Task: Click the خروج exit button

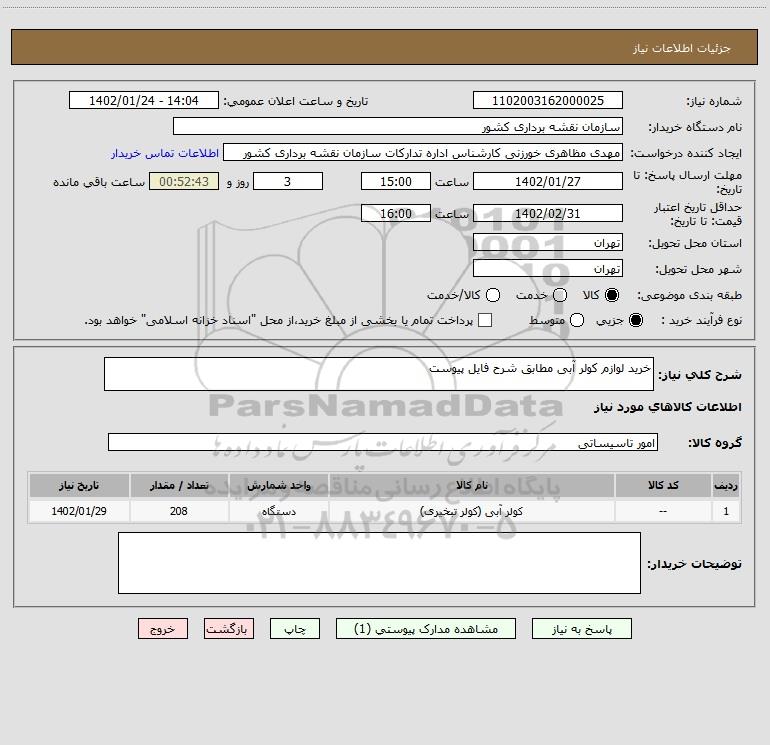Action: (163, 629)
